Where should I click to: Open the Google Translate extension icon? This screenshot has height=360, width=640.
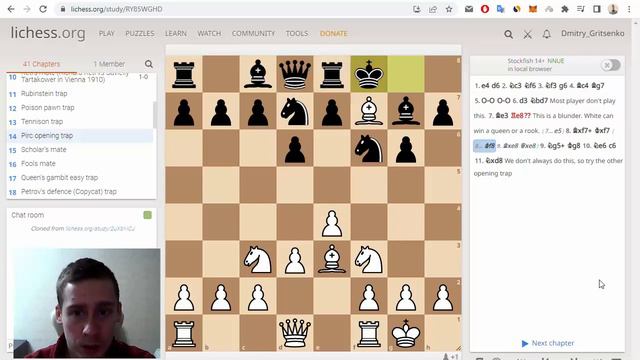coord(500,9)
